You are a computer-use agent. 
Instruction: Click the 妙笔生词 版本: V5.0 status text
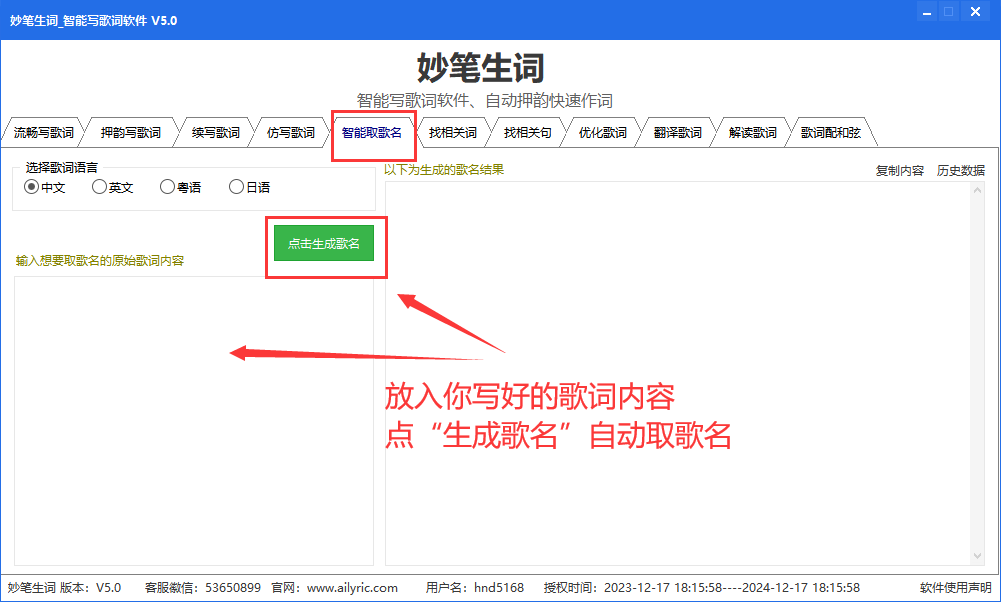pyautogui.click(x=64, y=587)
